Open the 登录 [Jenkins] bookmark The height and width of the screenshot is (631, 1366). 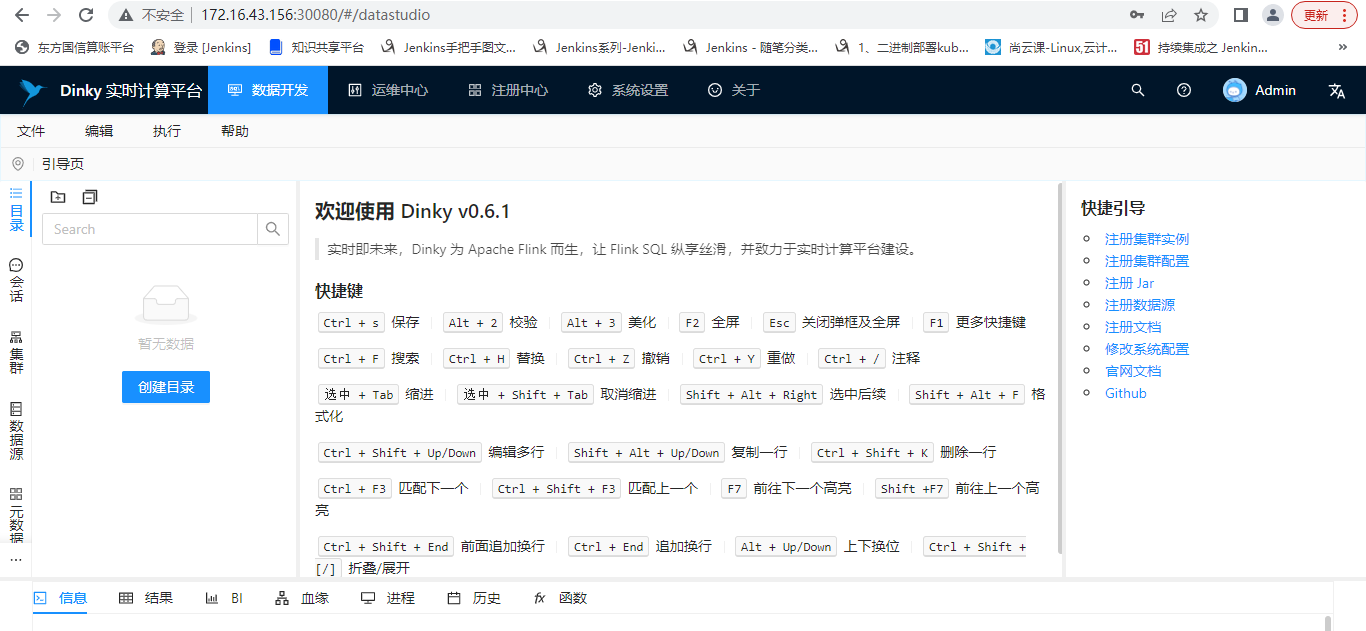(201, 47)
